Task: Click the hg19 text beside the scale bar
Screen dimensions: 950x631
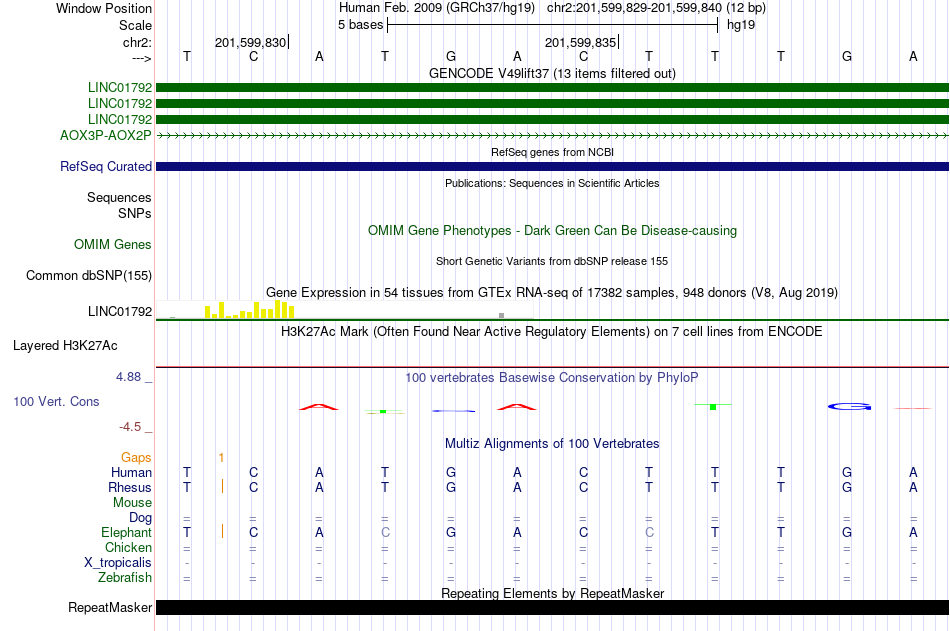Action: pyautogui.click(x=740, y=25)
